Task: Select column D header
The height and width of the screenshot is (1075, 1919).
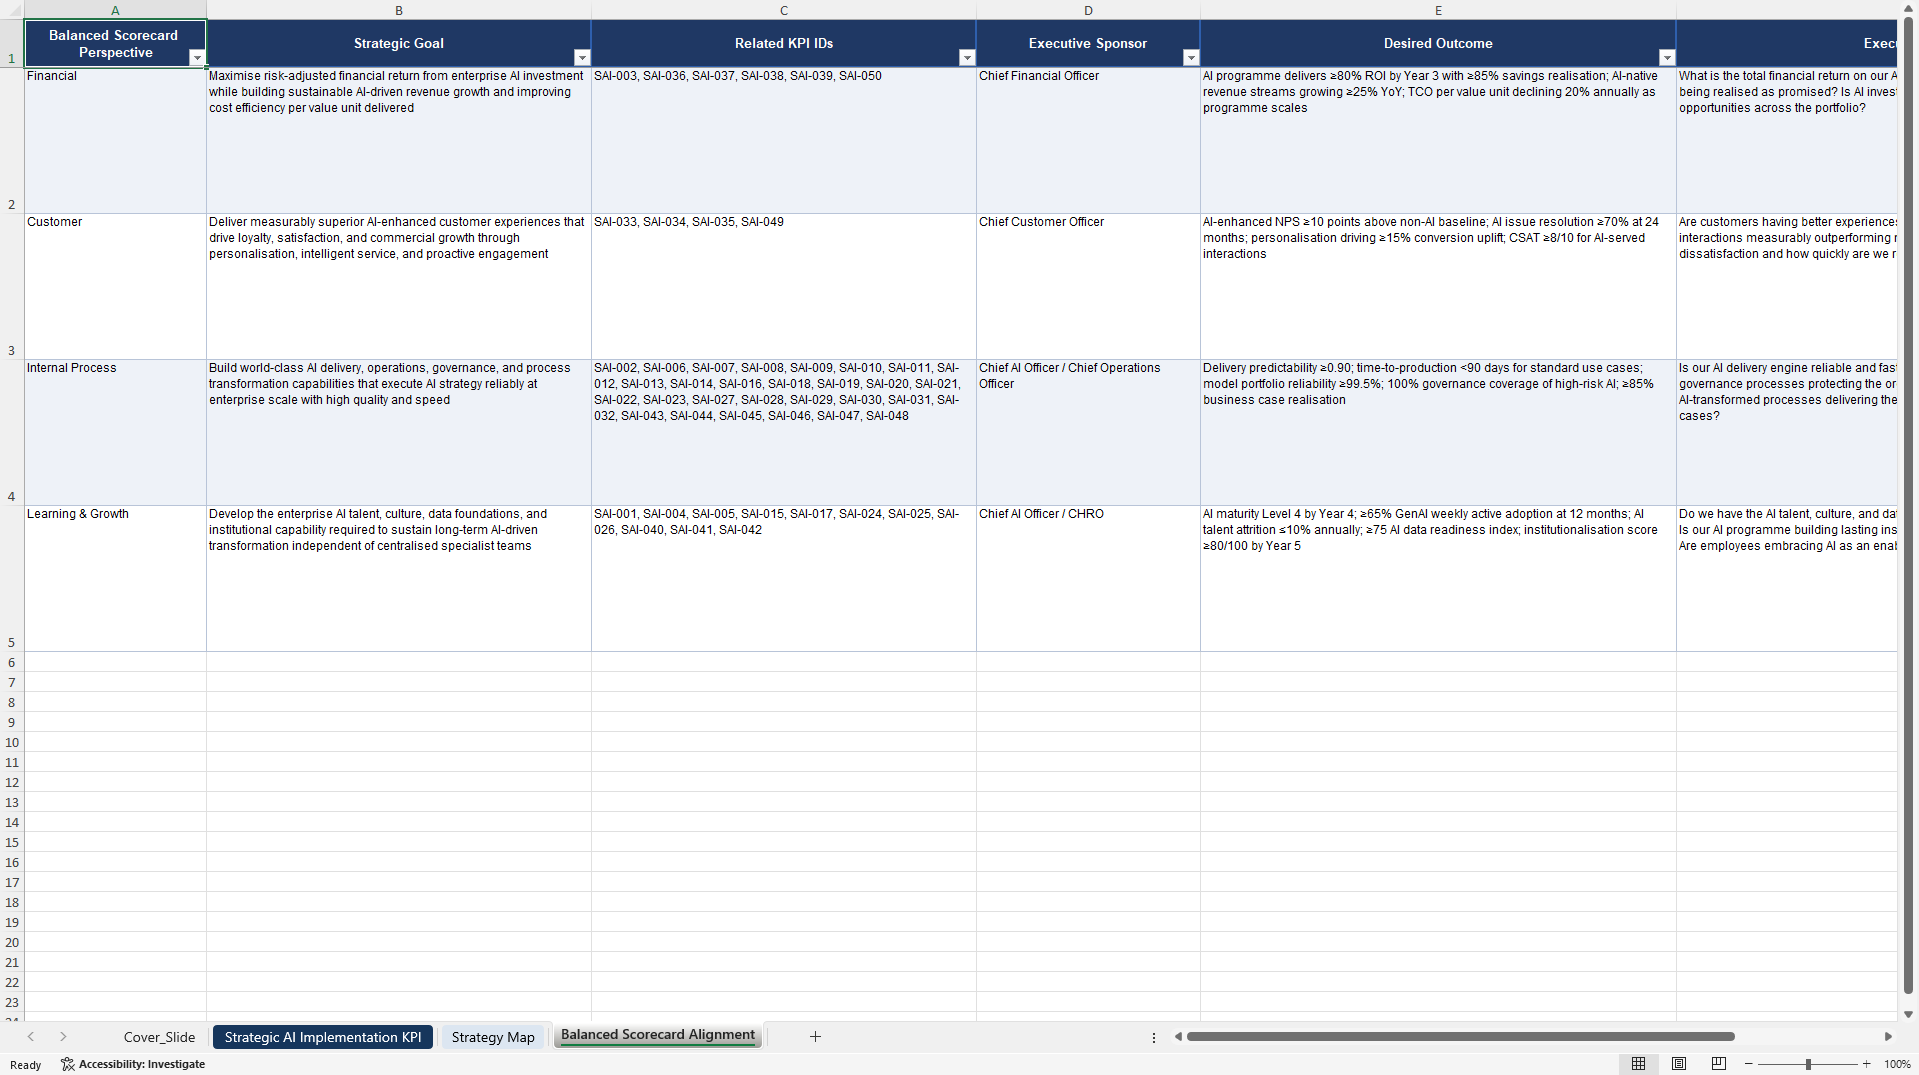Action: click(x=1088, y=10)
